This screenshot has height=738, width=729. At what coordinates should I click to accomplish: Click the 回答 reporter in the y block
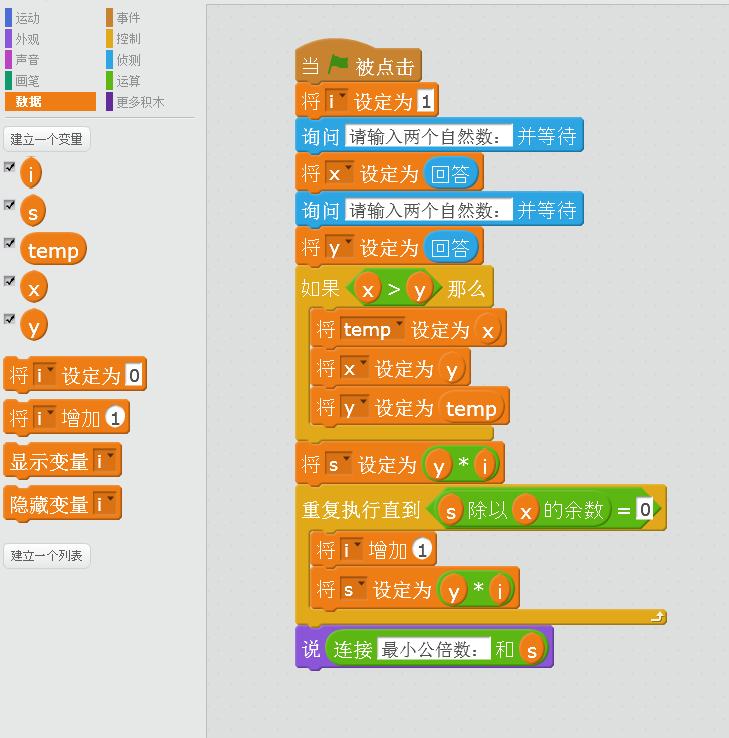pyautogui.click(x=450, y=247)
